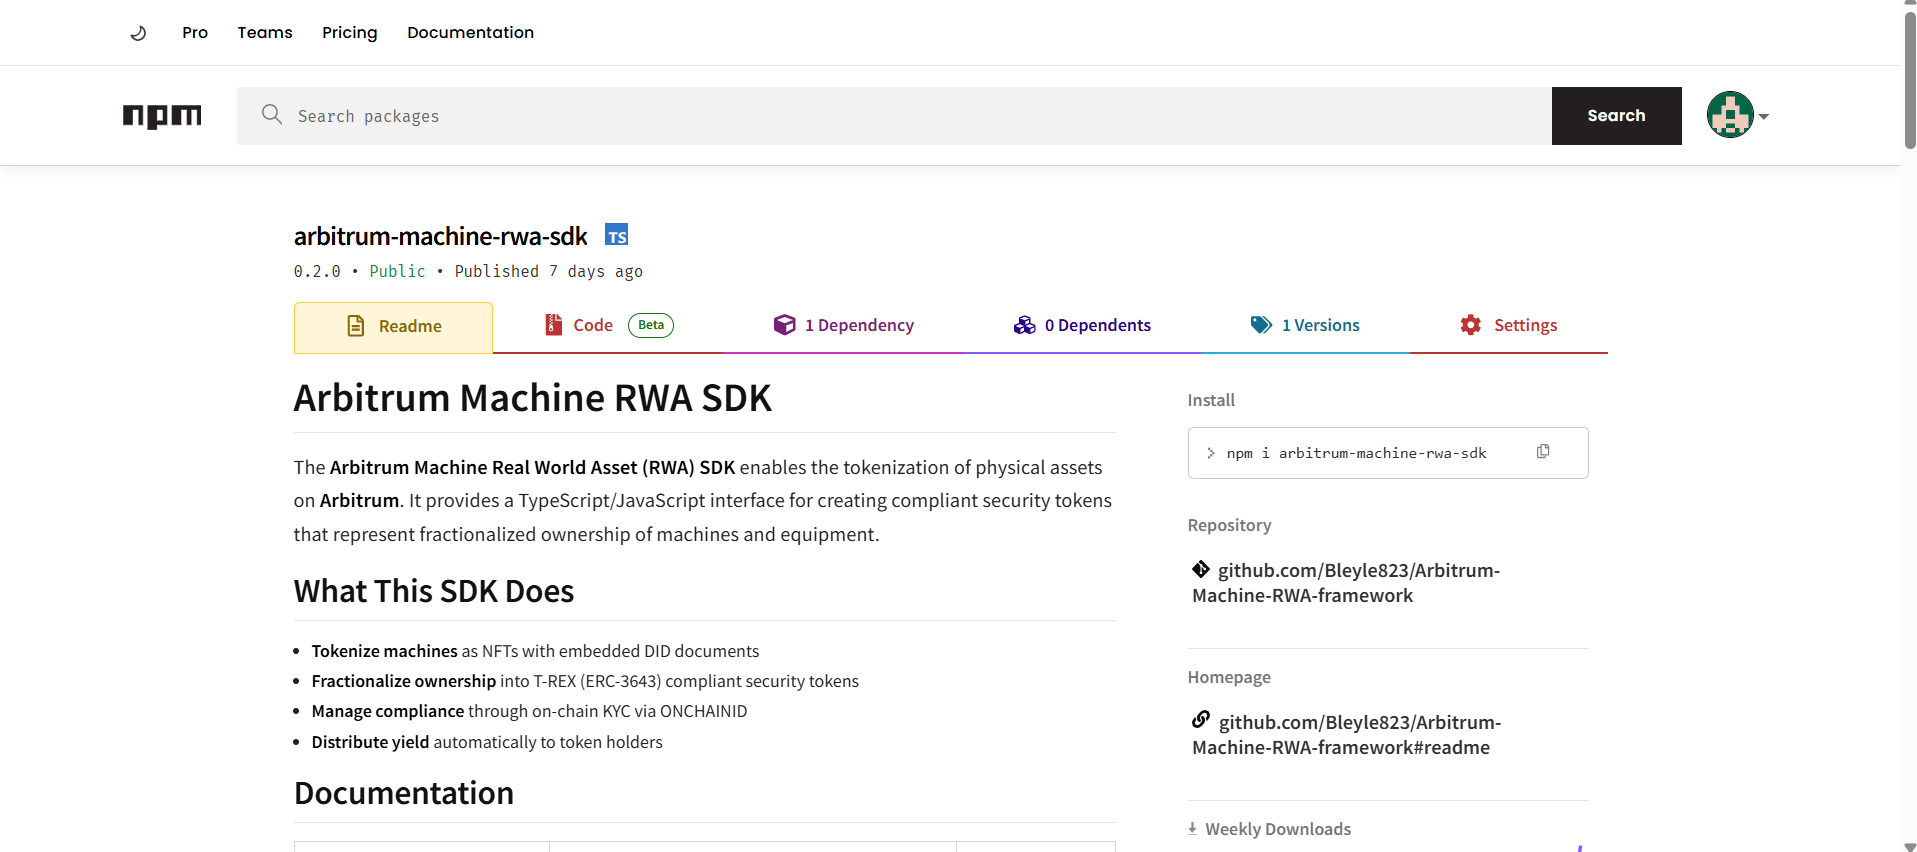Click the install prompt chevron icon
Screen dimensions: 1917x852
1210,453
